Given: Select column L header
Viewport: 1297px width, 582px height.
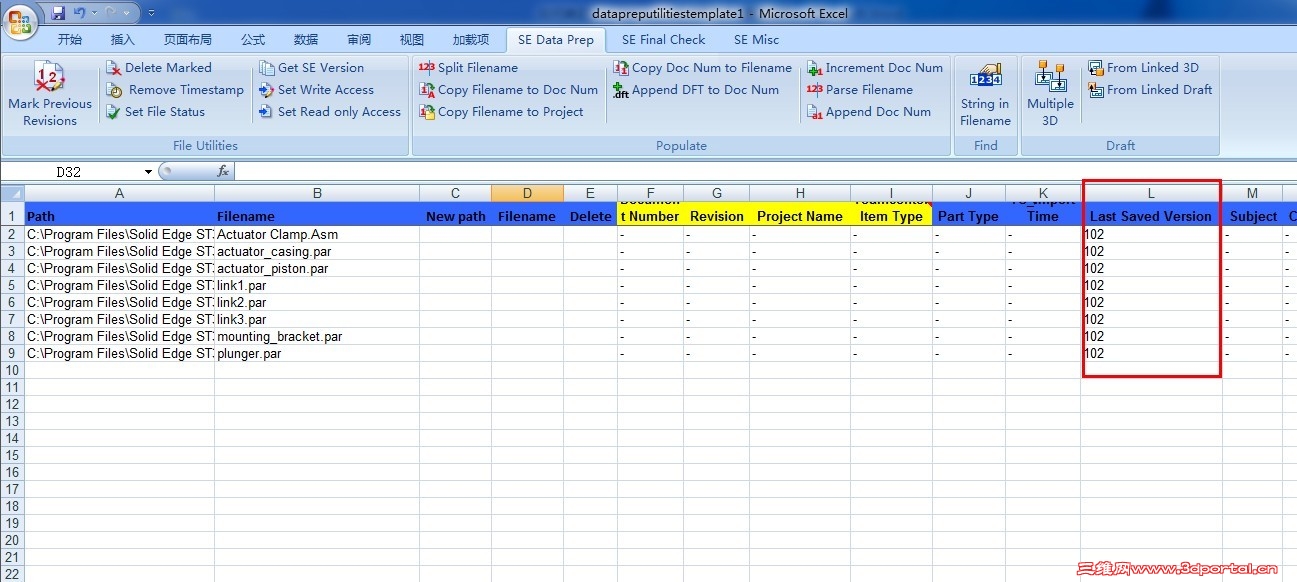Looking at the screenshot, I should (1152, 193).
